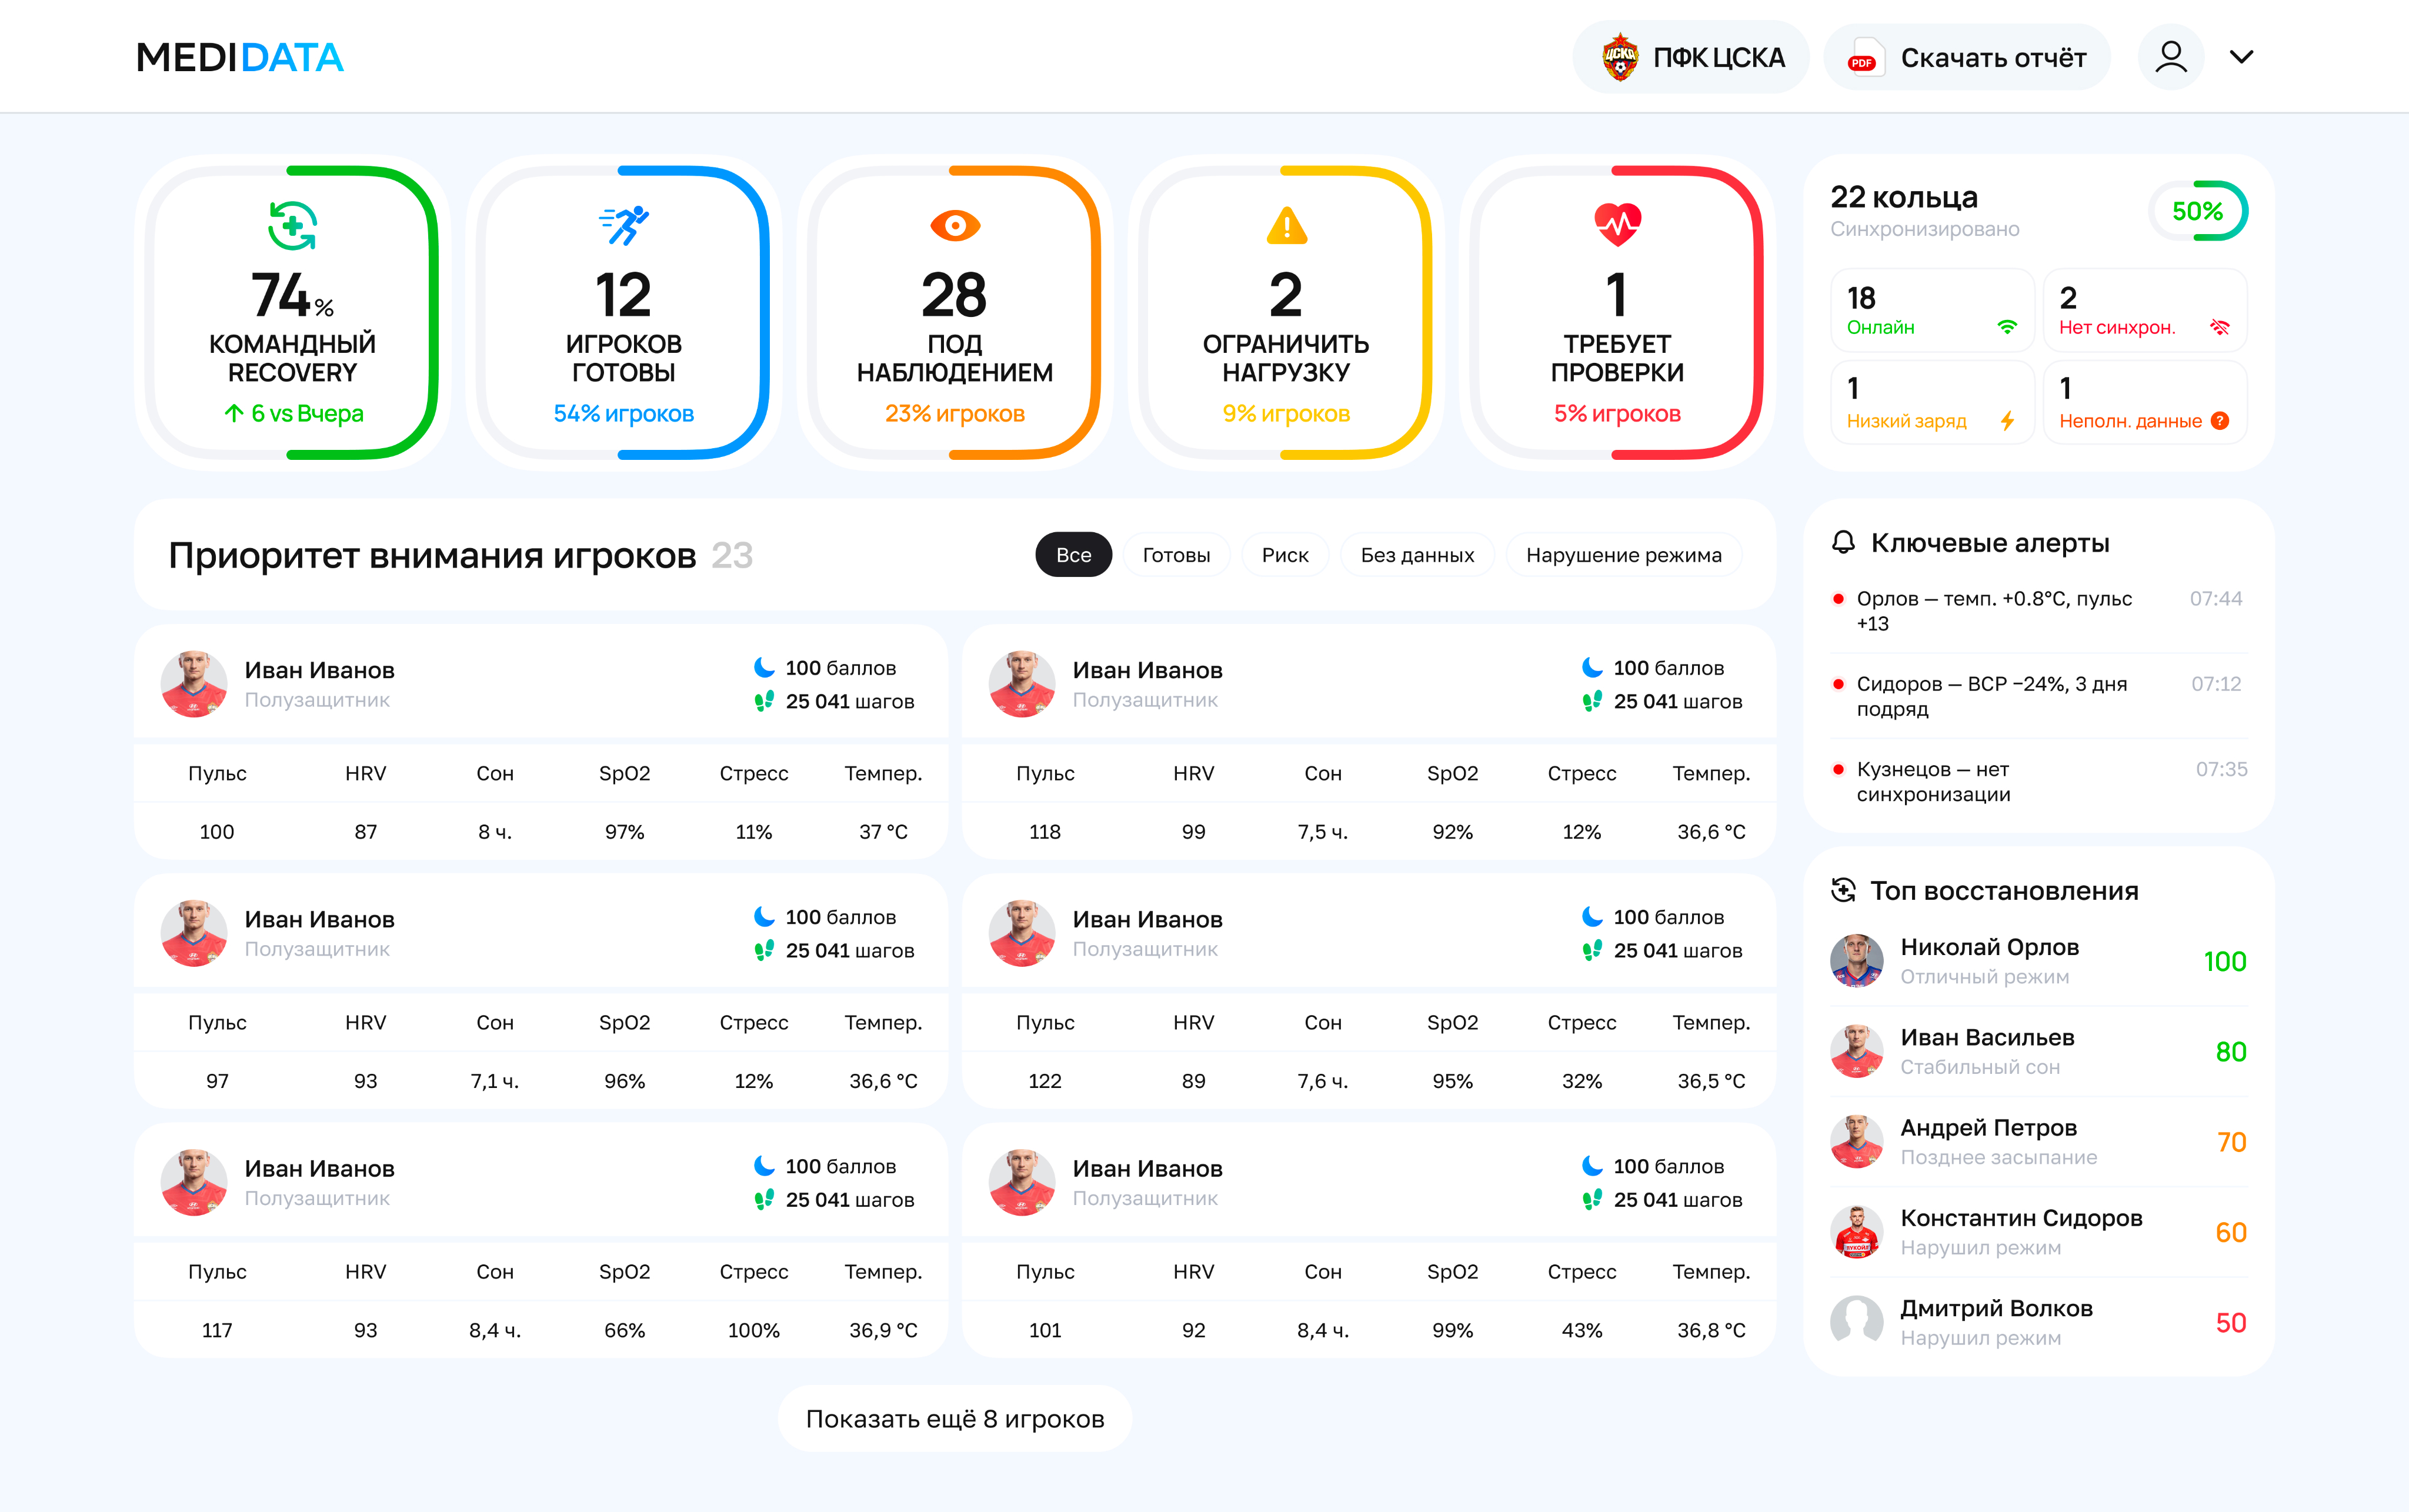Click the yellow warning triangle icon

tap(1286, 226)
